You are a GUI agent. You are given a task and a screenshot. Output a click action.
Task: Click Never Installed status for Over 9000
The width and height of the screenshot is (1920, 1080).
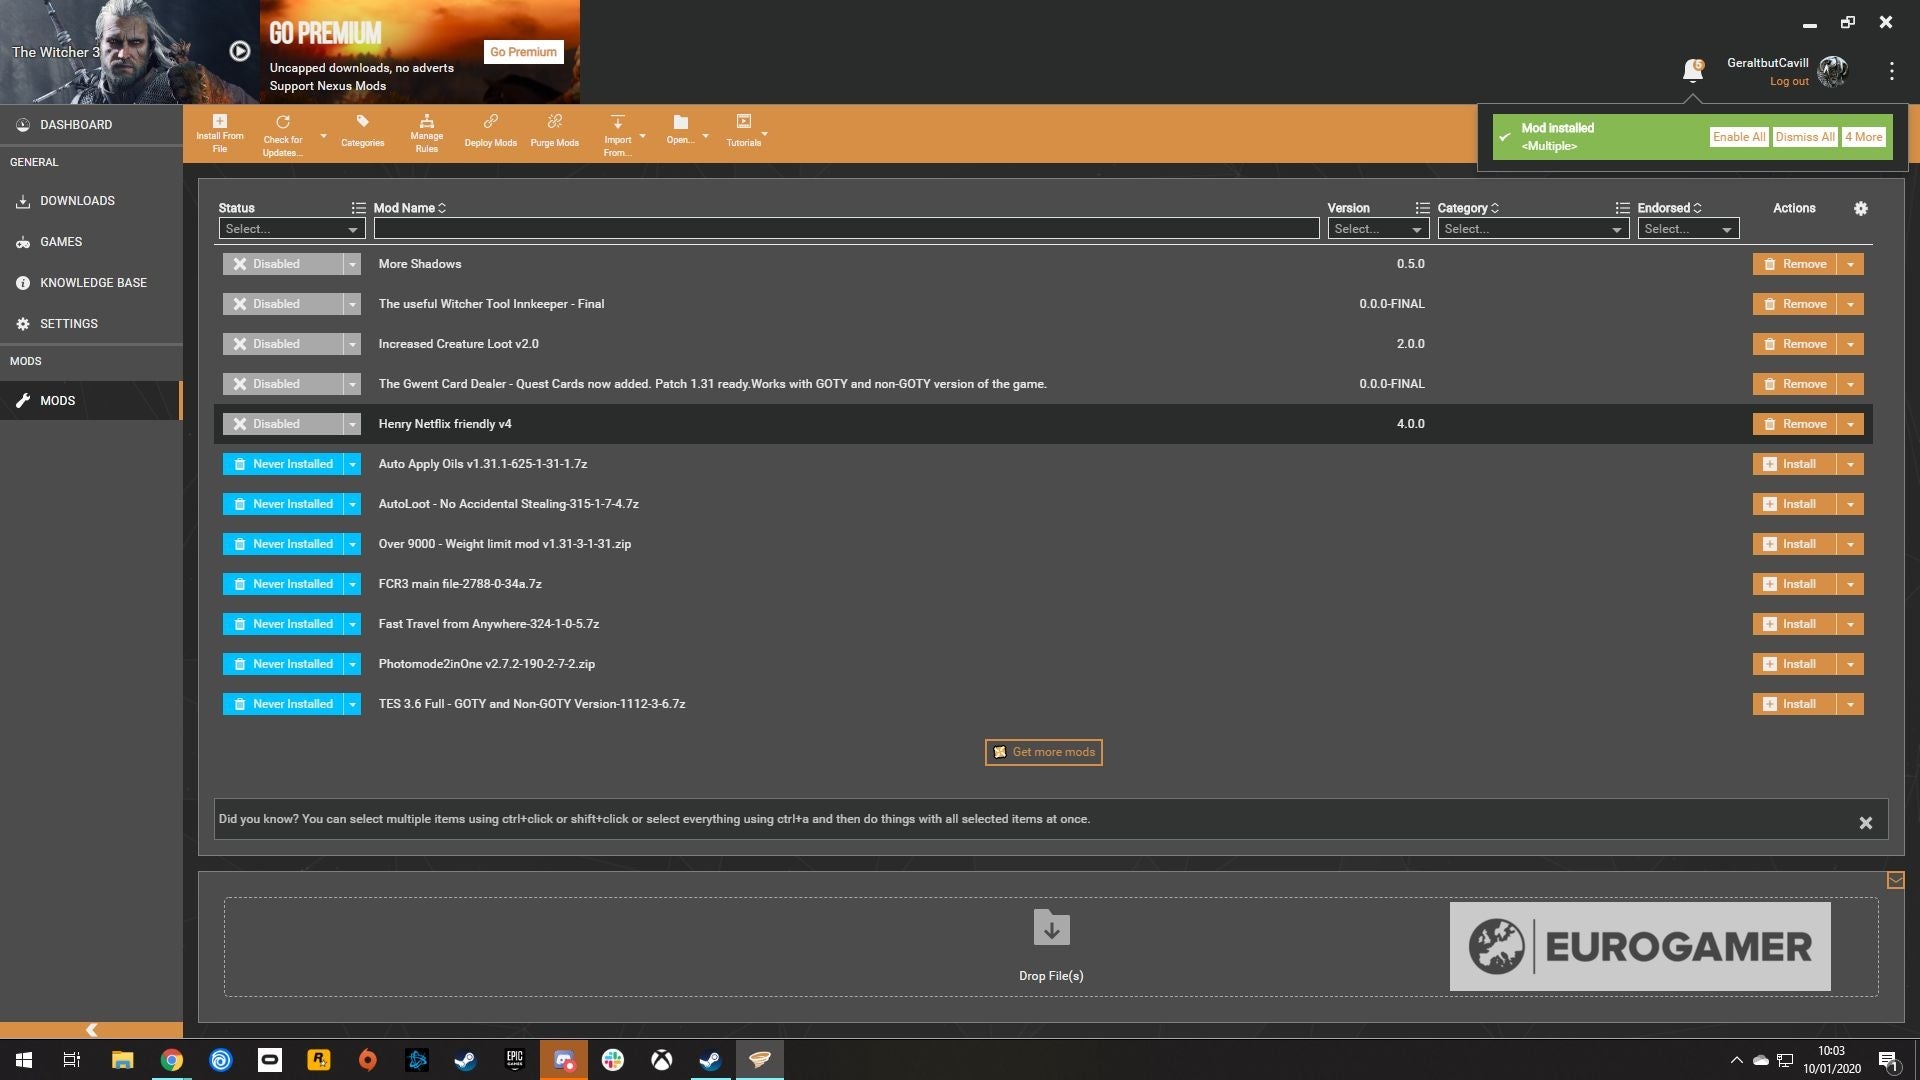(x=282, y=544)
